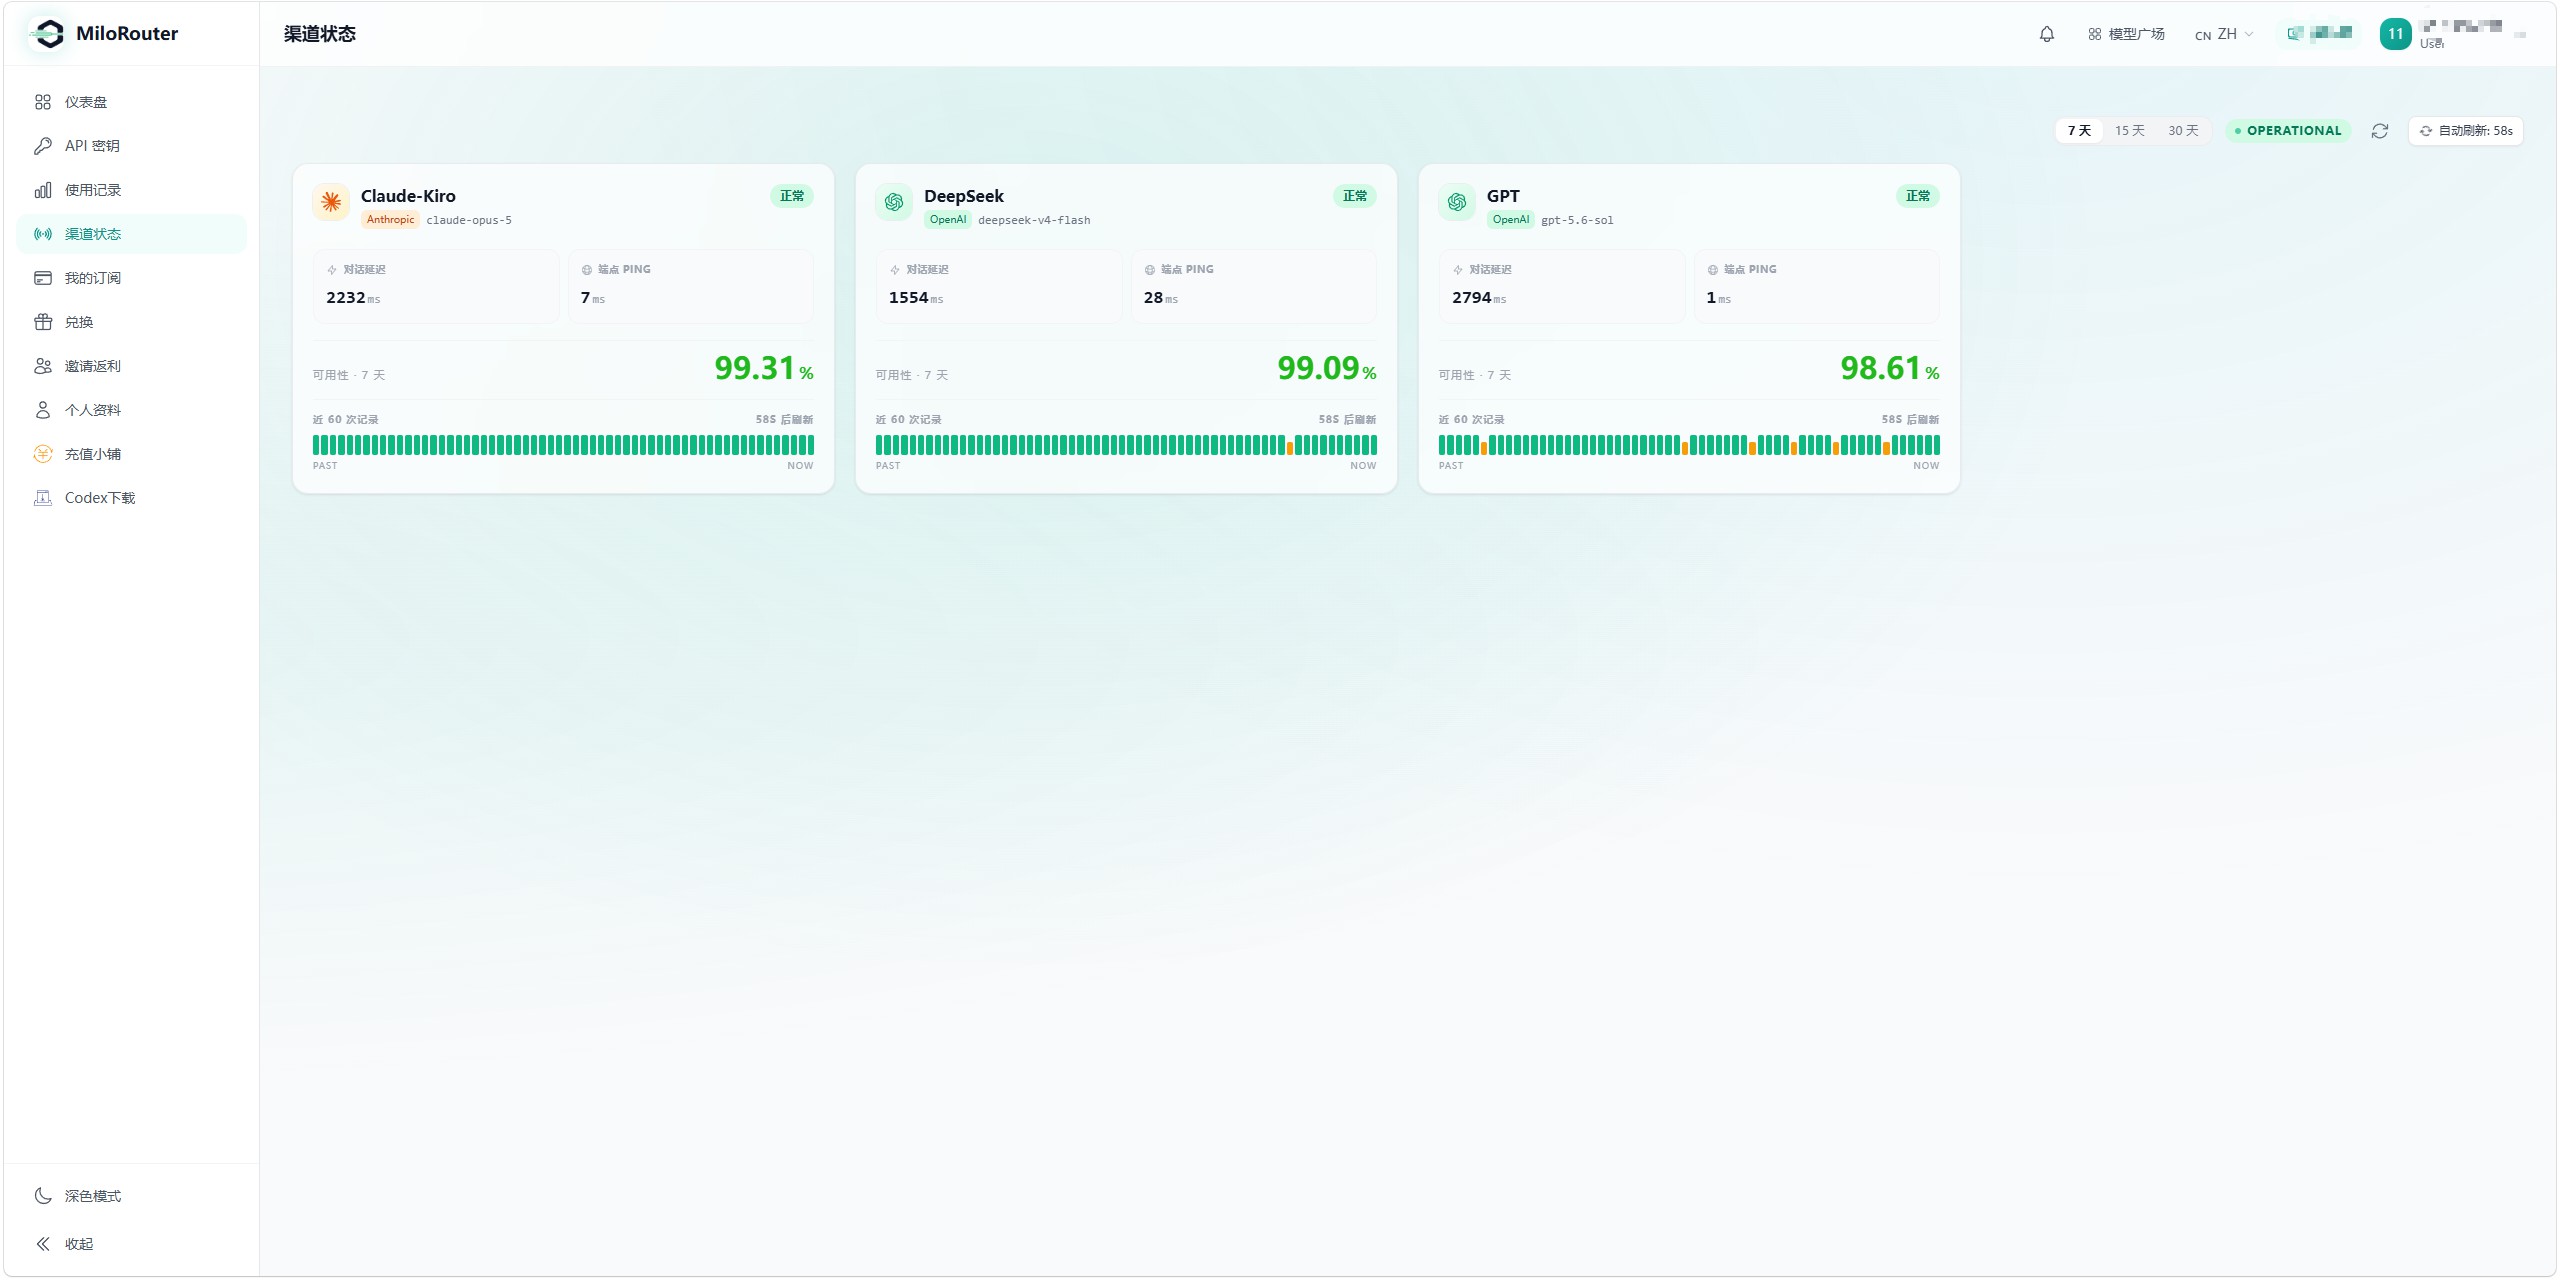Screen dimensions: 2560x1280
Task: Open 仪表盘 in the sidebar
Action: pyautogui.click(x=131, y=102)
